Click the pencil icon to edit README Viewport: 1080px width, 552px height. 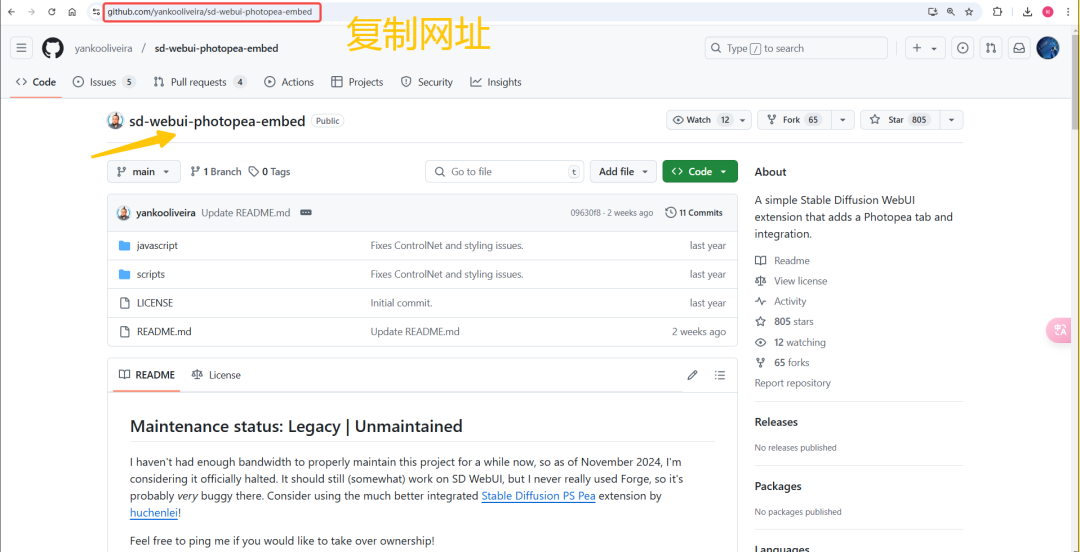[x=692, y=375]
